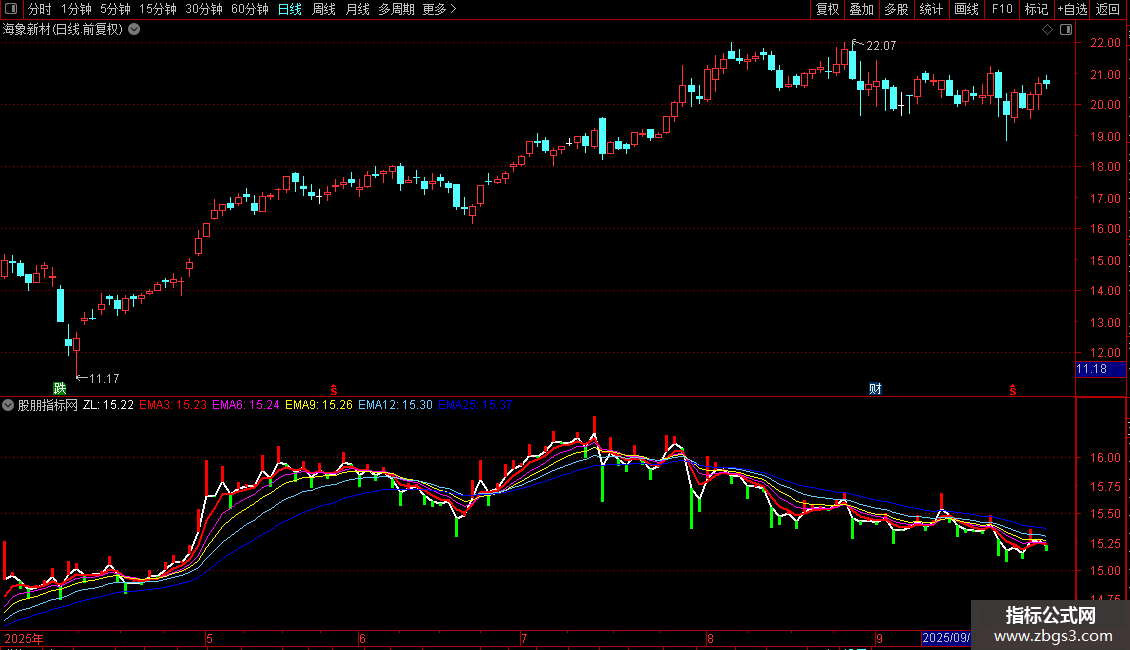Click the ZL: 15.22 value
Image resolution: width=1130 pixels, height=650 pixels.
(x=108, y=405)
